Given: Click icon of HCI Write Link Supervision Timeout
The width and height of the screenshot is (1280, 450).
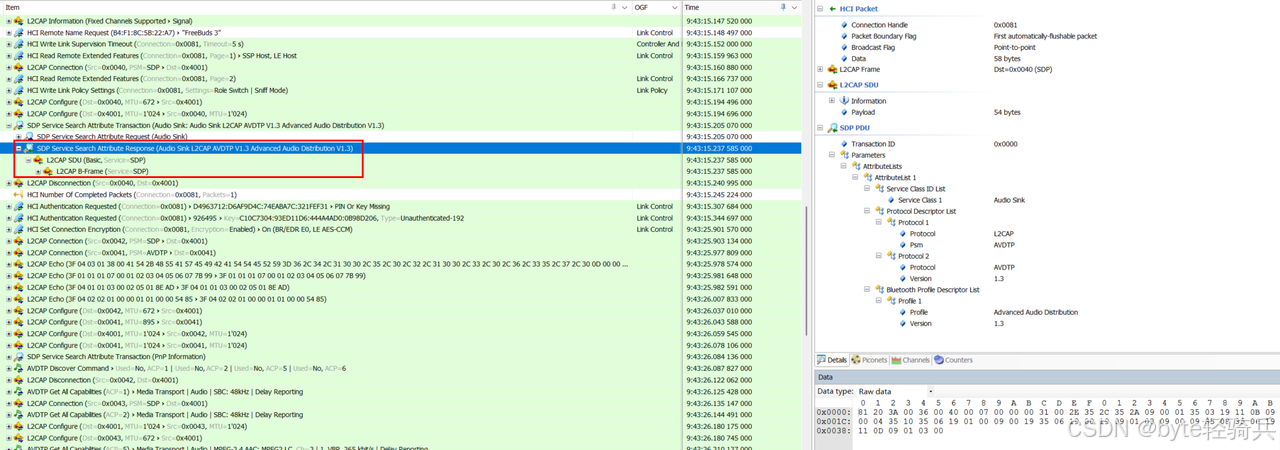Looking at the screenshot, I should (x=19, y=44).
